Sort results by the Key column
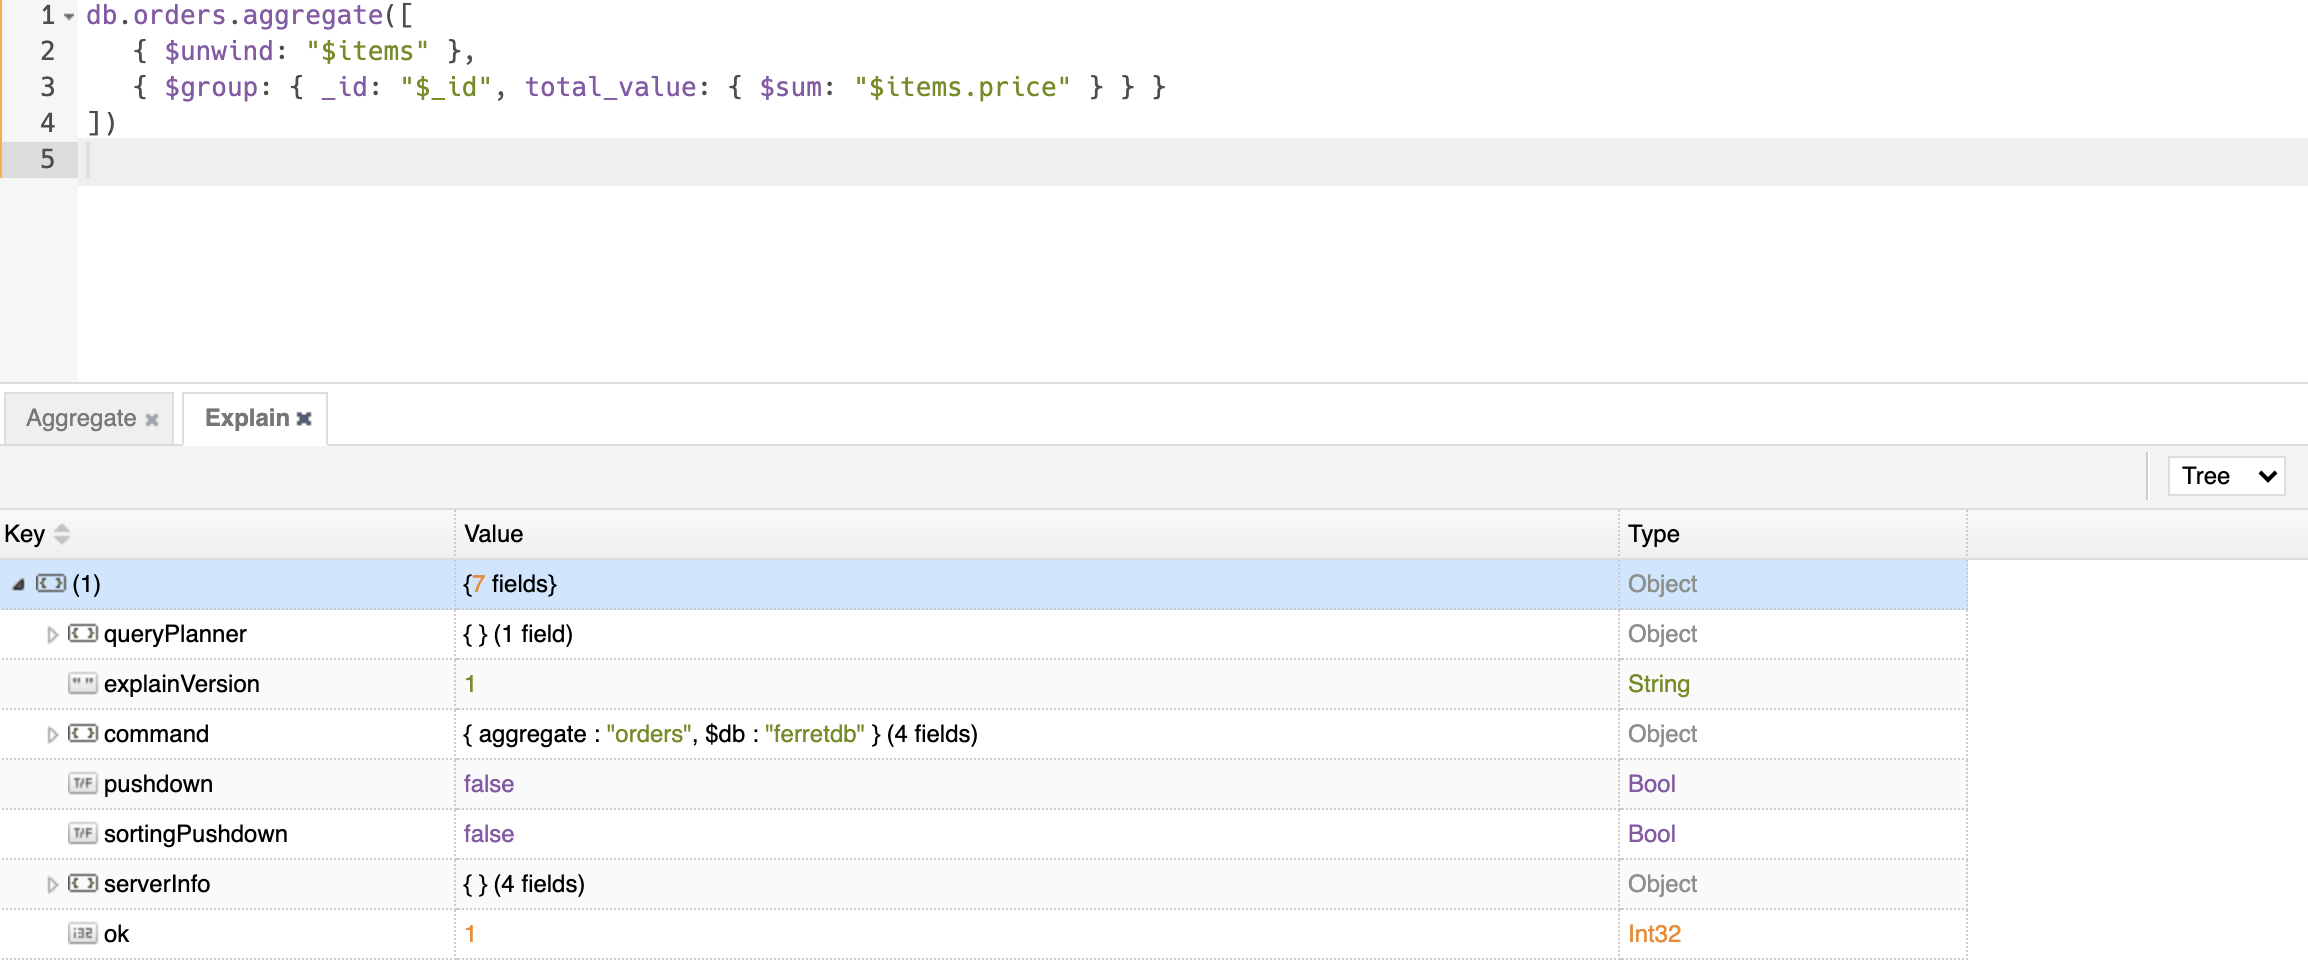This screenshot has height=966, width=2308. pyautogui.click(x=62, y=534)
